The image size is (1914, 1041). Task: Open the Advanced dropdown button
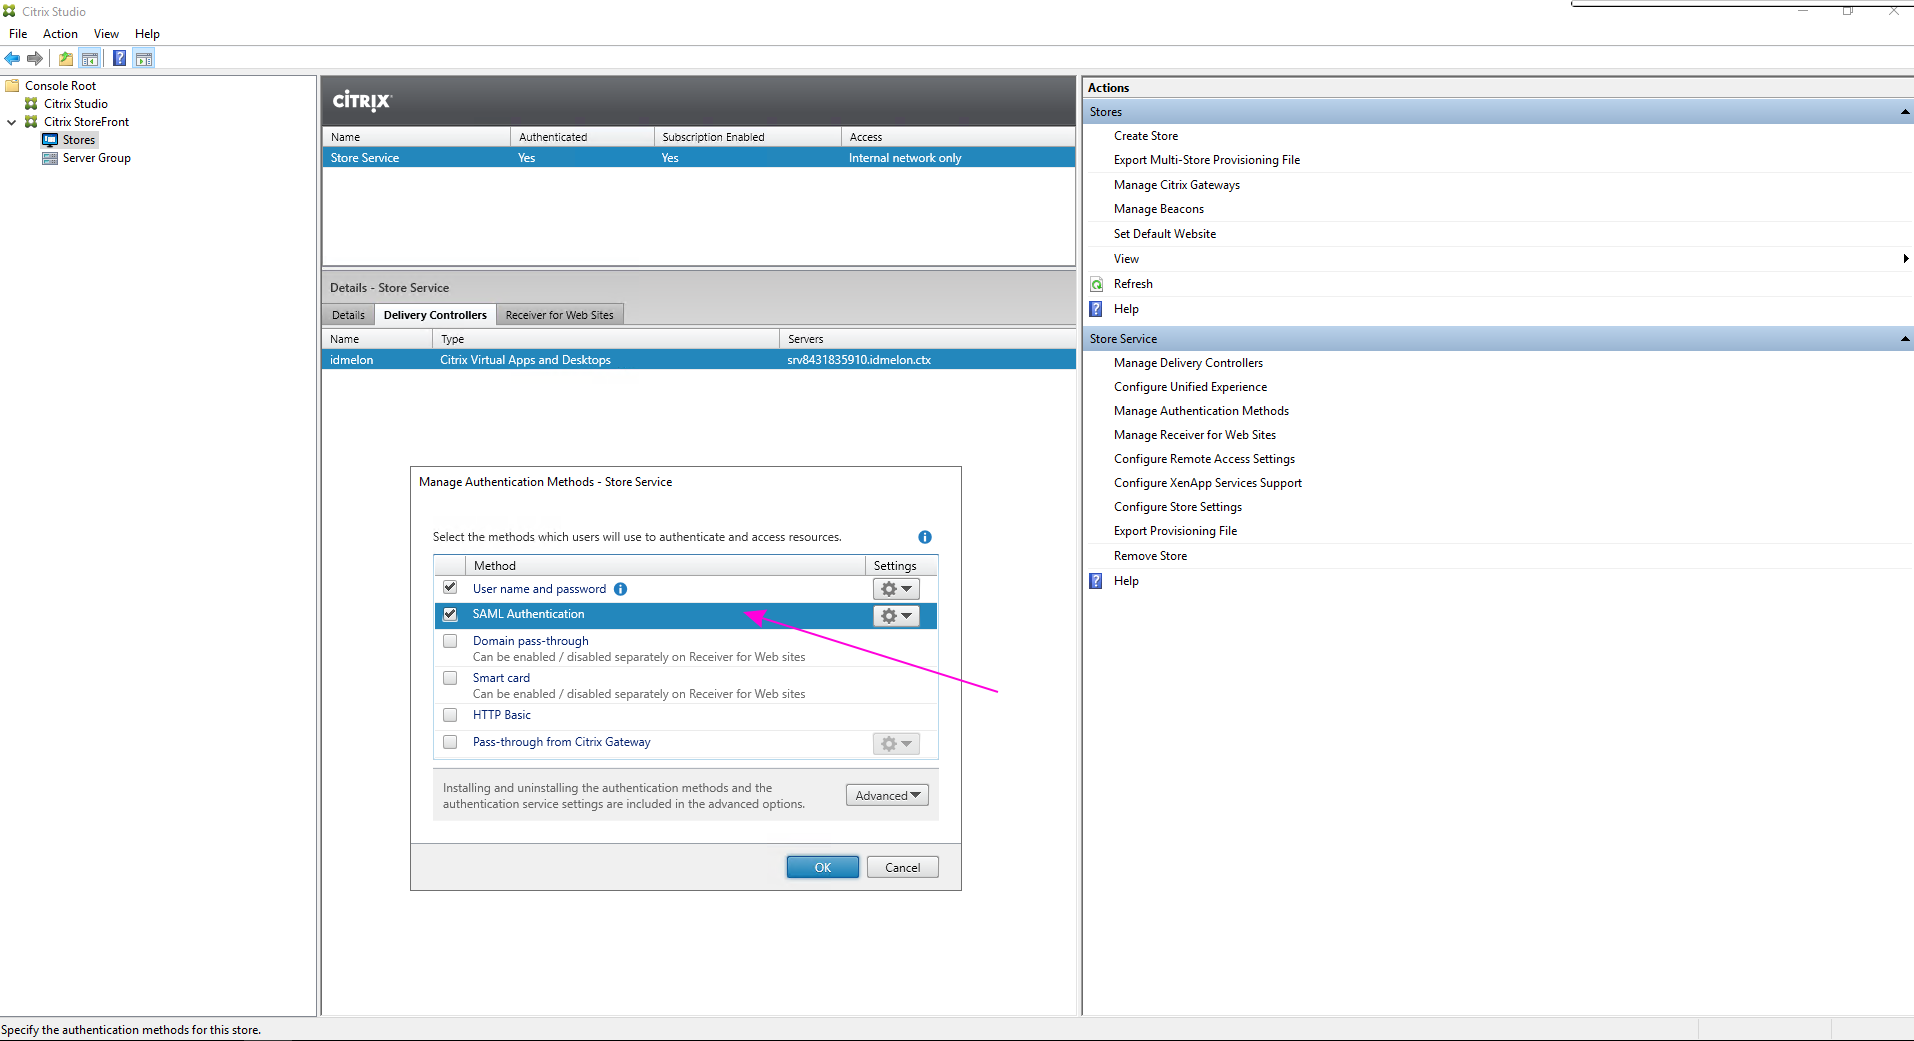[x=887, y=795]
